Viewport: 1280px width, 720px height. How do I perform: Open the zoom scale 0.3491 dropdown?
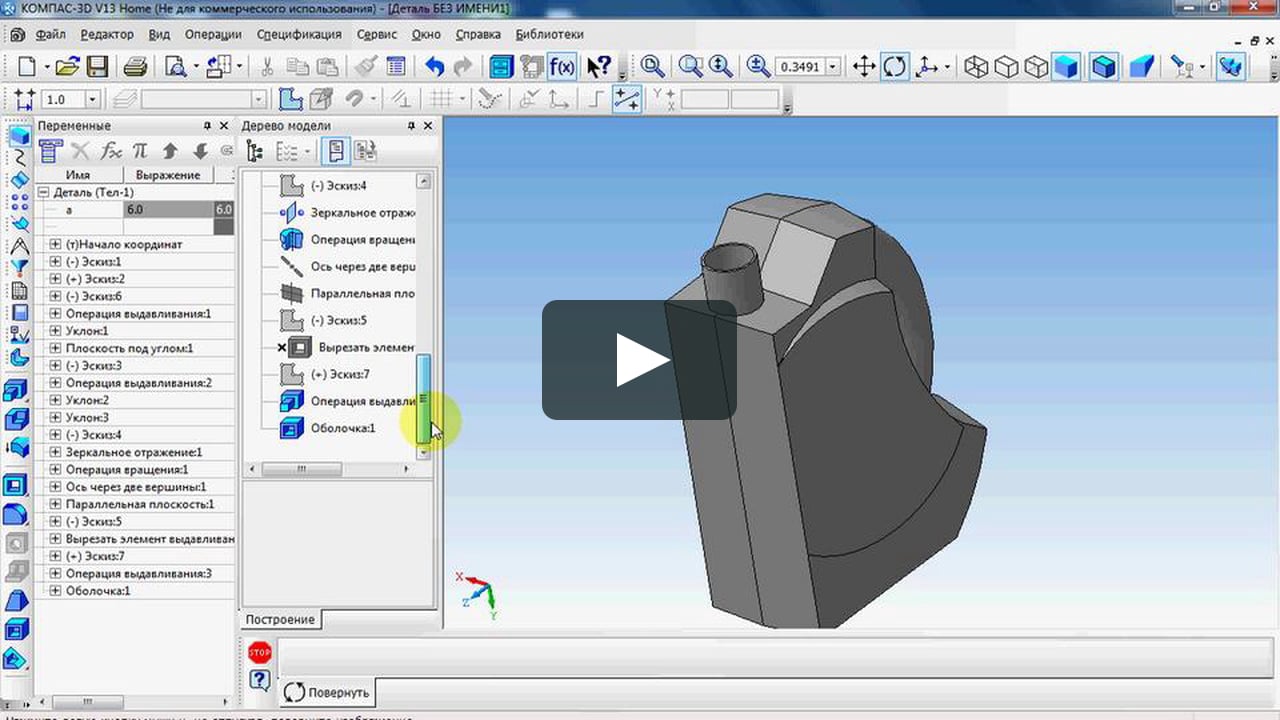(833, 67)
